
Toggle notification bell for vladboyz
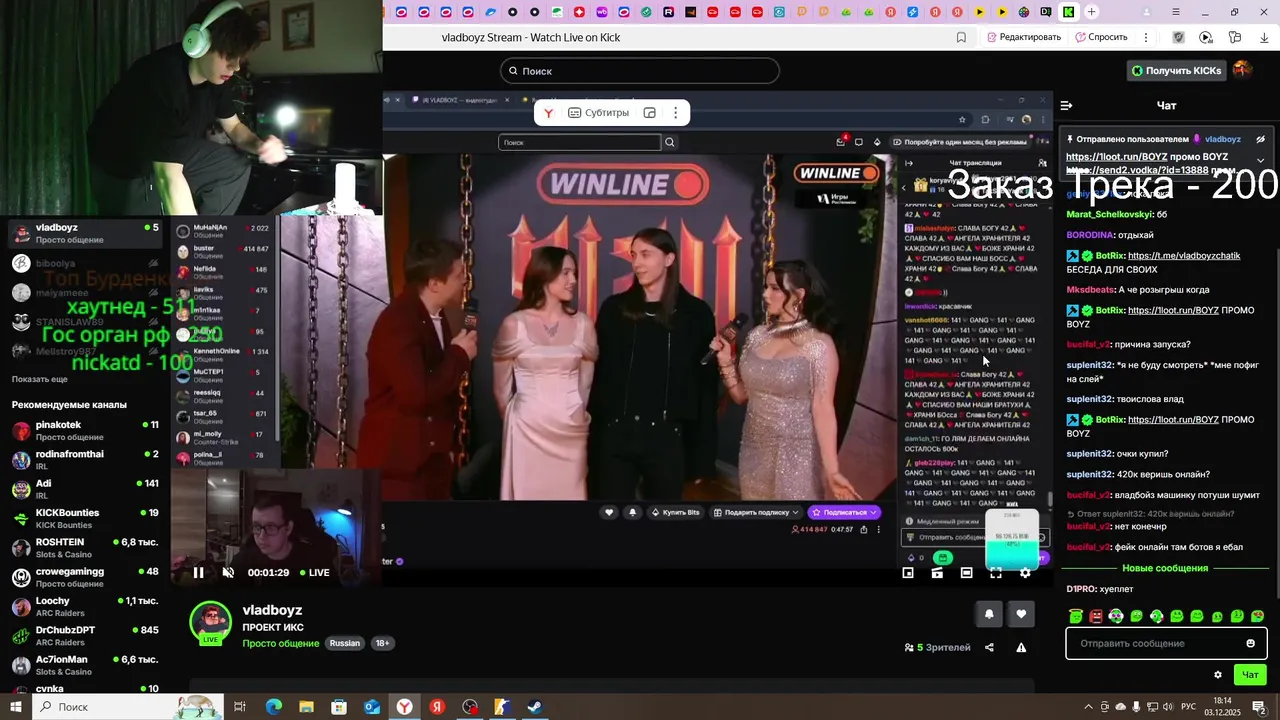(x=989, y=614)
